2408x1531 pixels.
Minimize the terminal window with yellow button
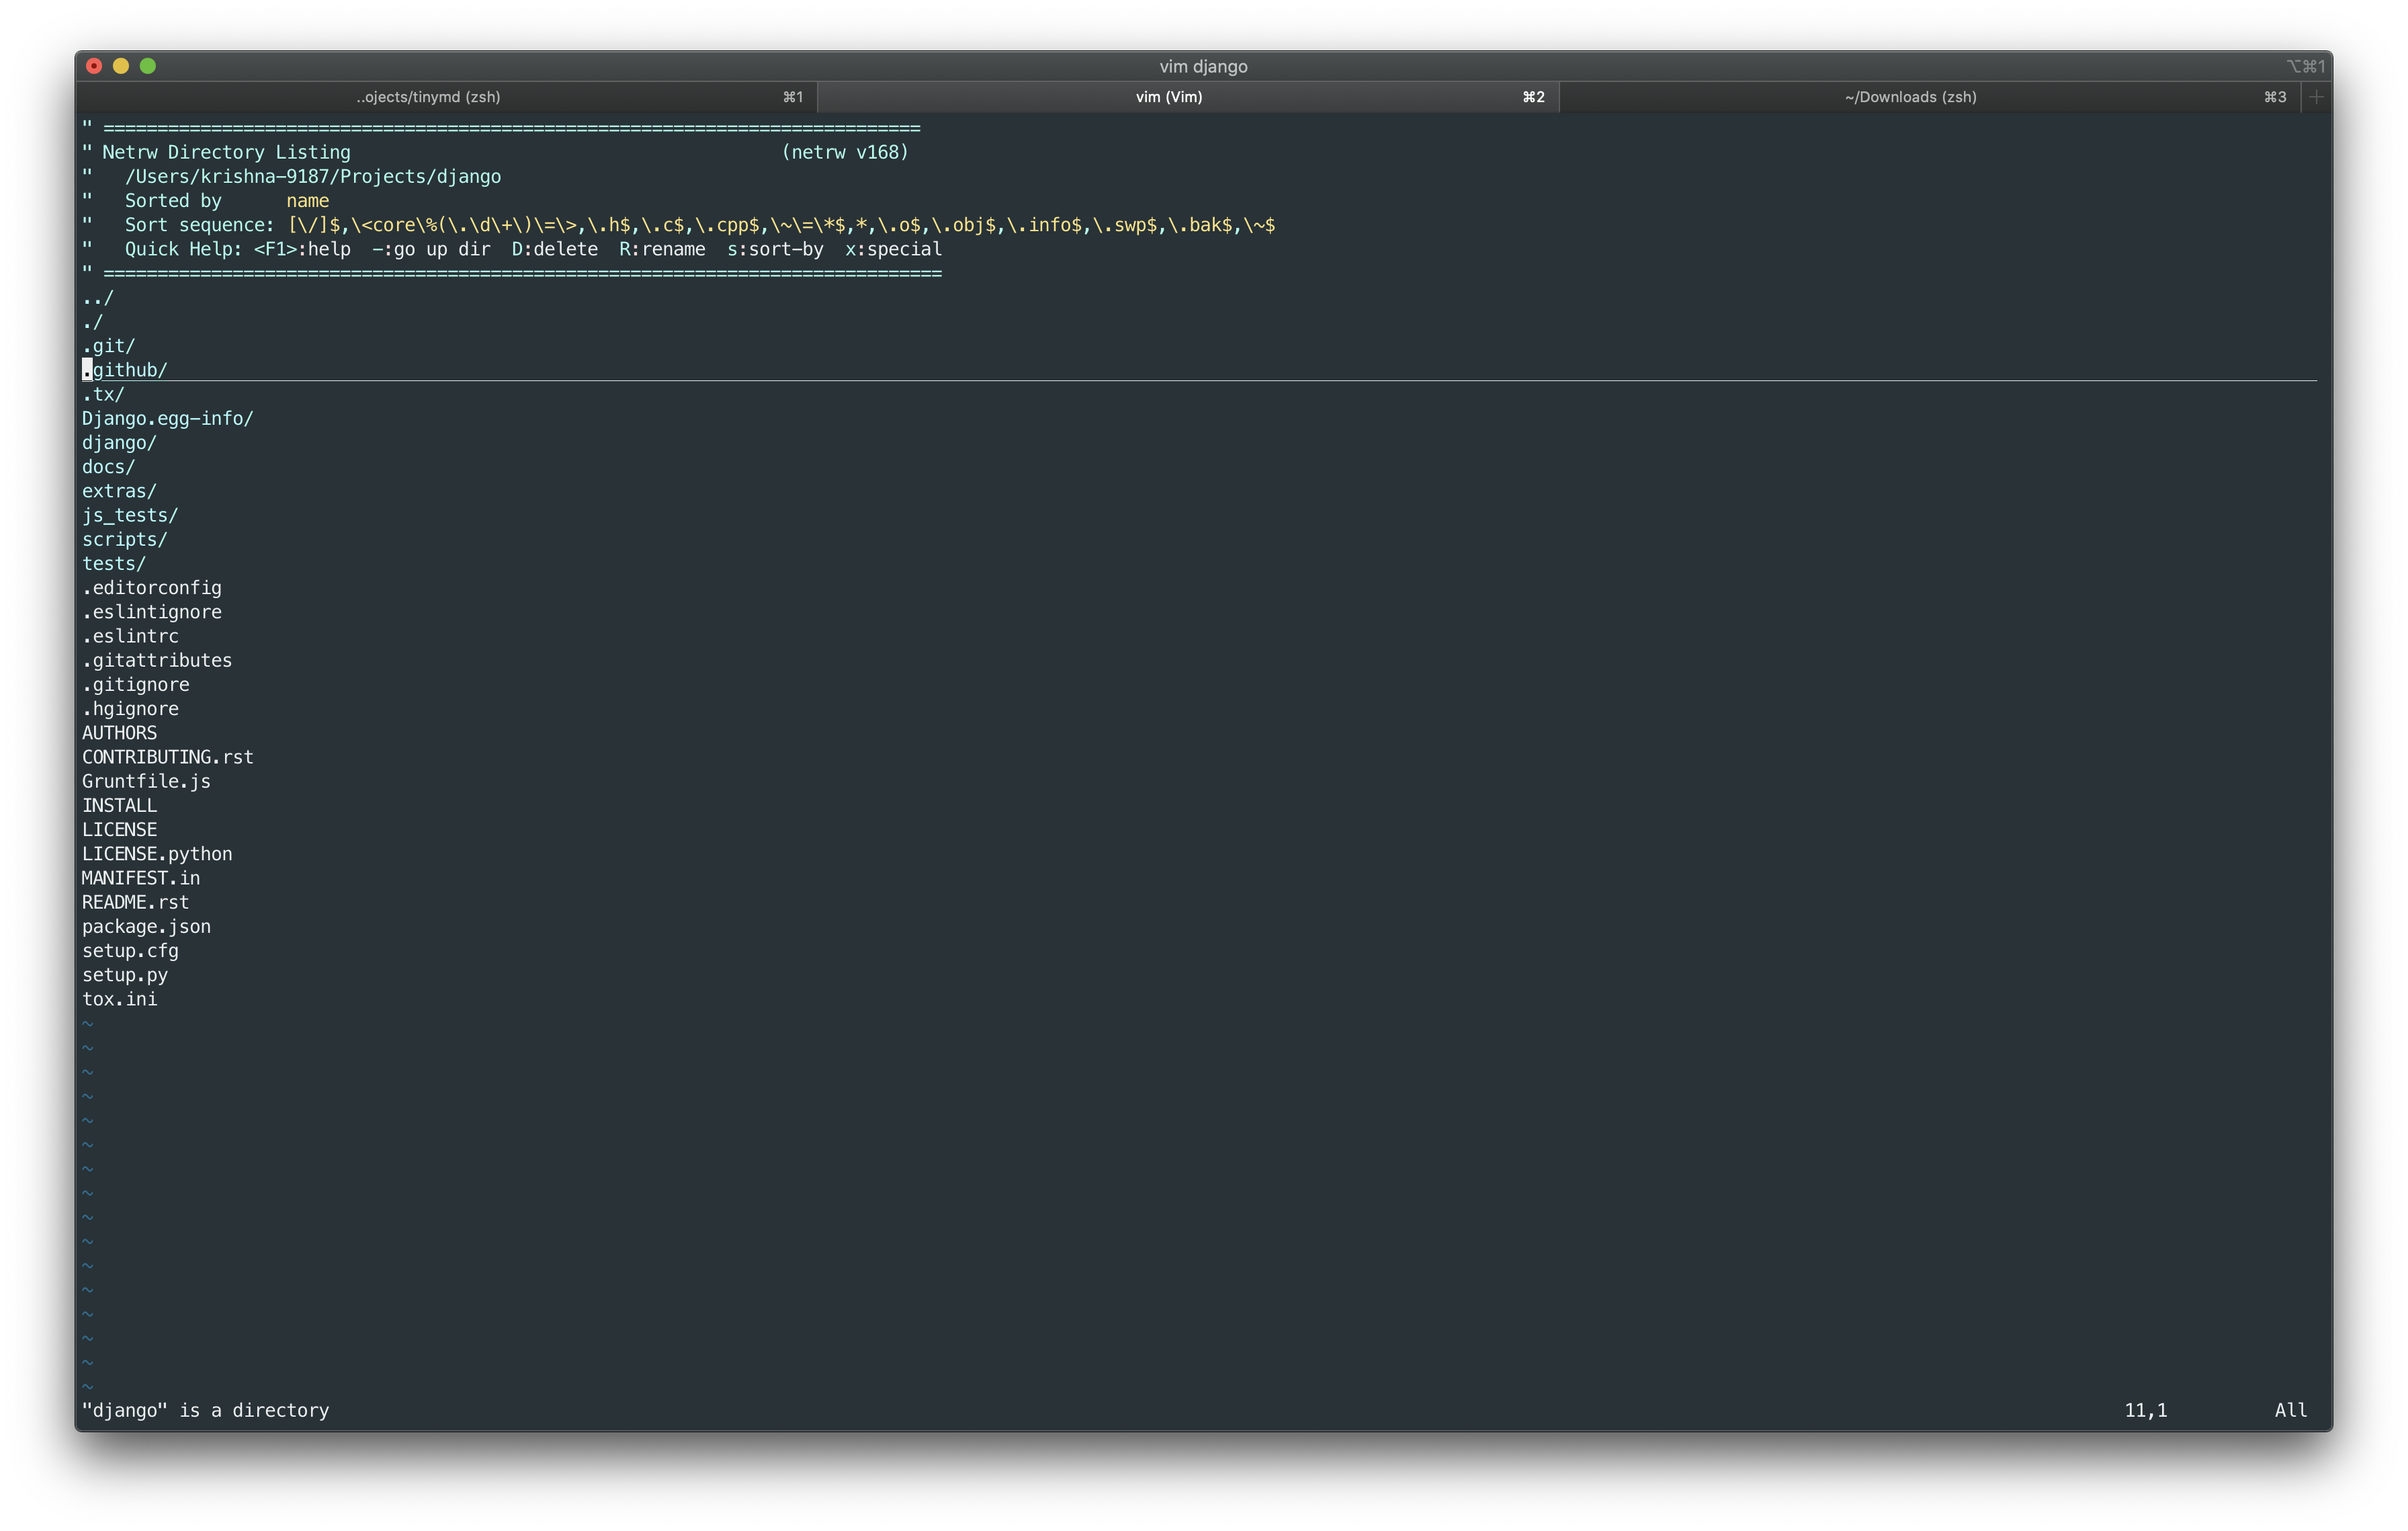121,66
